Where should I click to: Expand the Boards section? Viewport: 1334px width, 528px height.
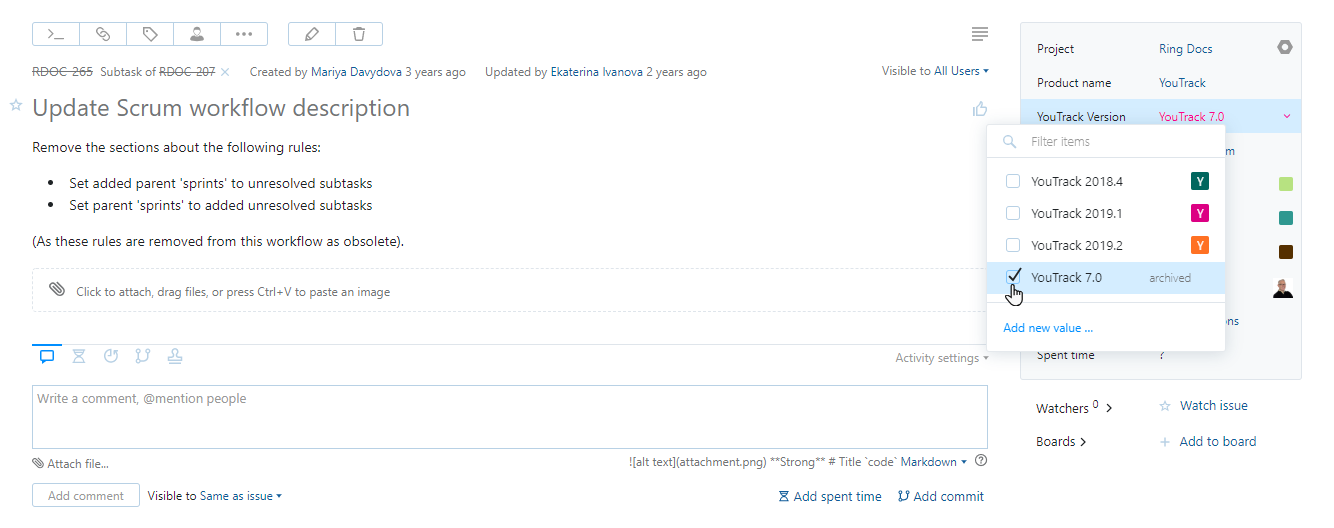tap(1062, 441)
